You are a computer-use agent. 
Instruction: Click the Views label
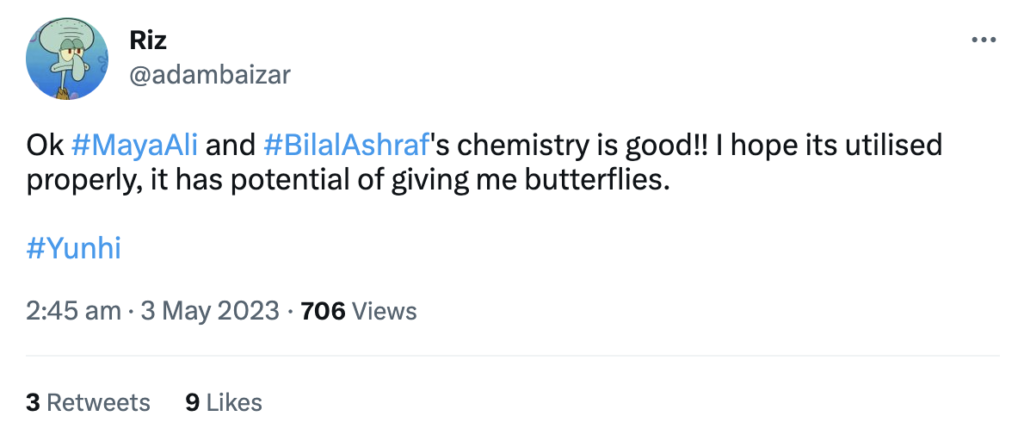tap(385, 311)
